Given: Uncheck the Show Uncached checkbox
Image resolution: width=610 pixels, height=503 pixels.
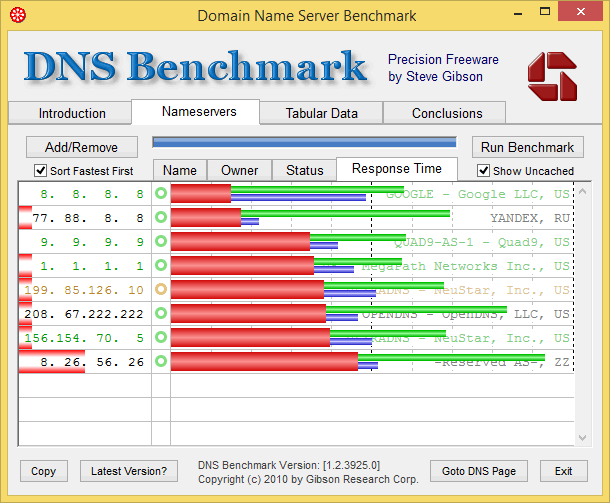Looking at the screenshot, I should pos(484,171).
